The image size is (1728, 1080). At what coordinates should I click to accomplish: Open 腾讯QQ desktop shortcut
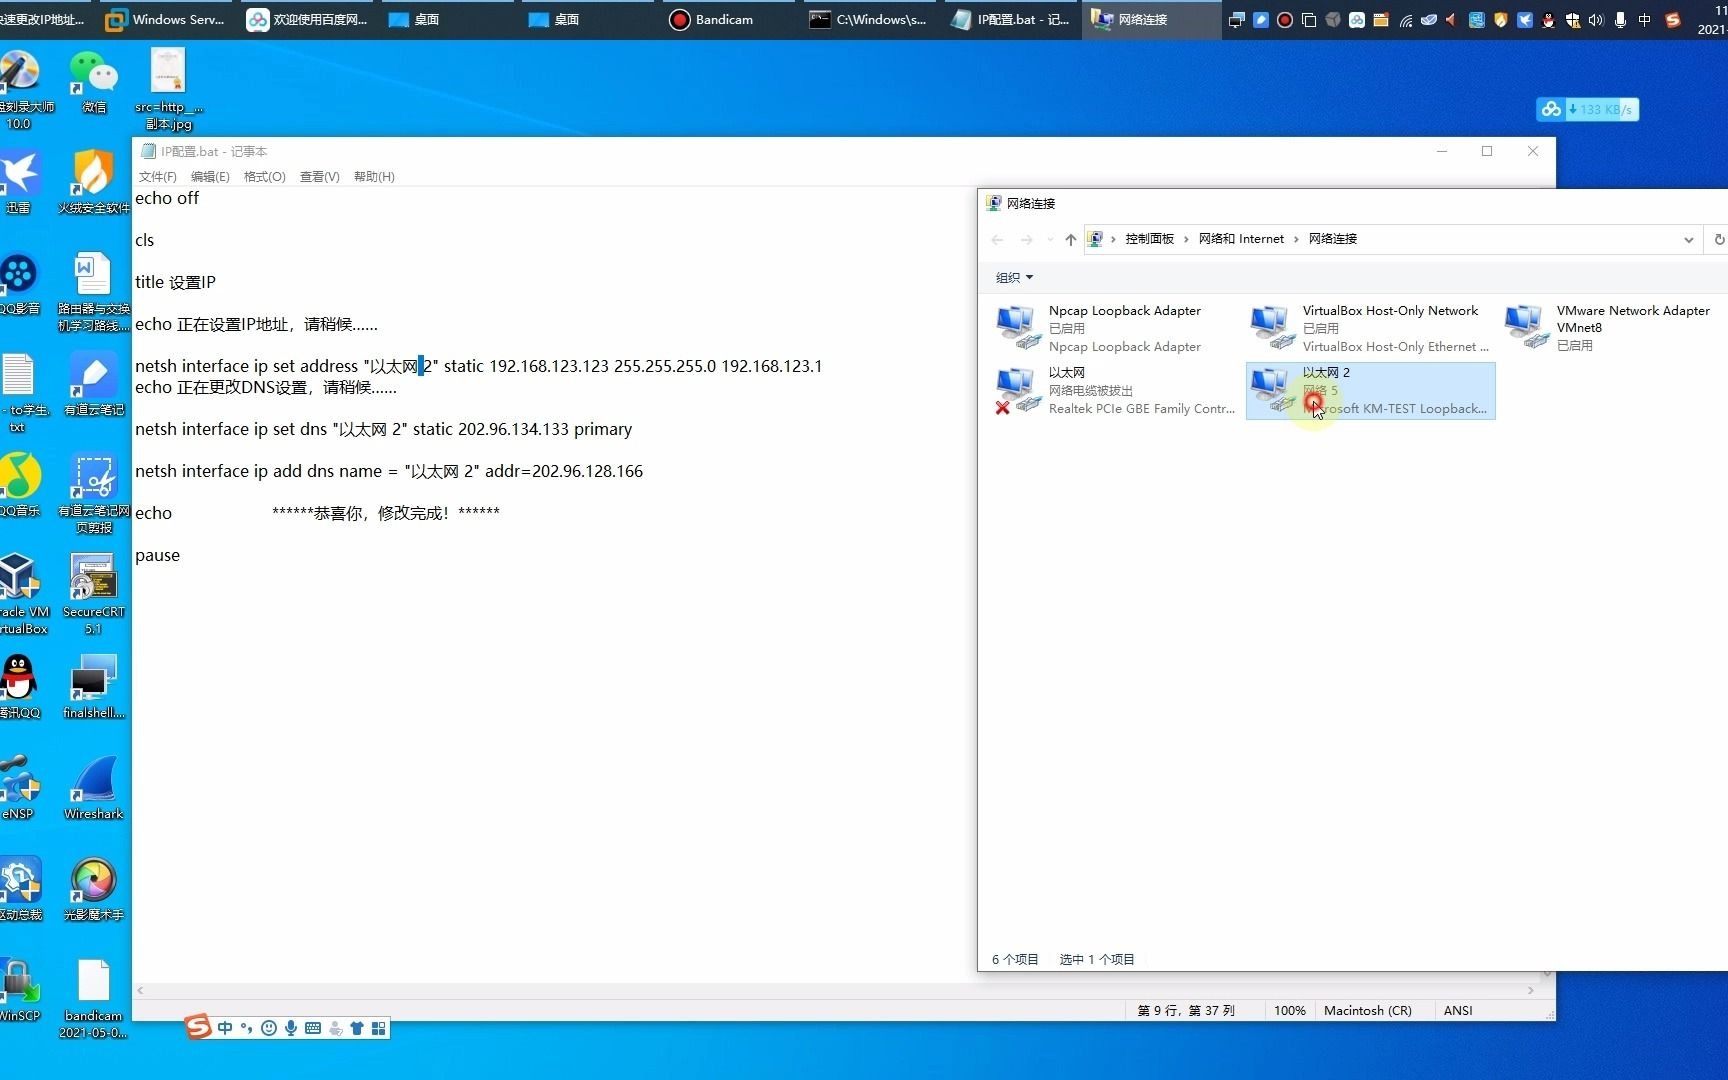click(x=19, y=687)
